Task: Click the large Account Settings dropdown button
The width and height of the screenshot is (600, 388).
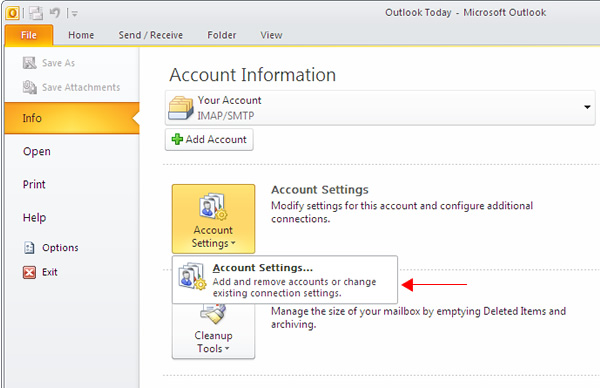Action: pyautogui.click(x=213, y=218)
